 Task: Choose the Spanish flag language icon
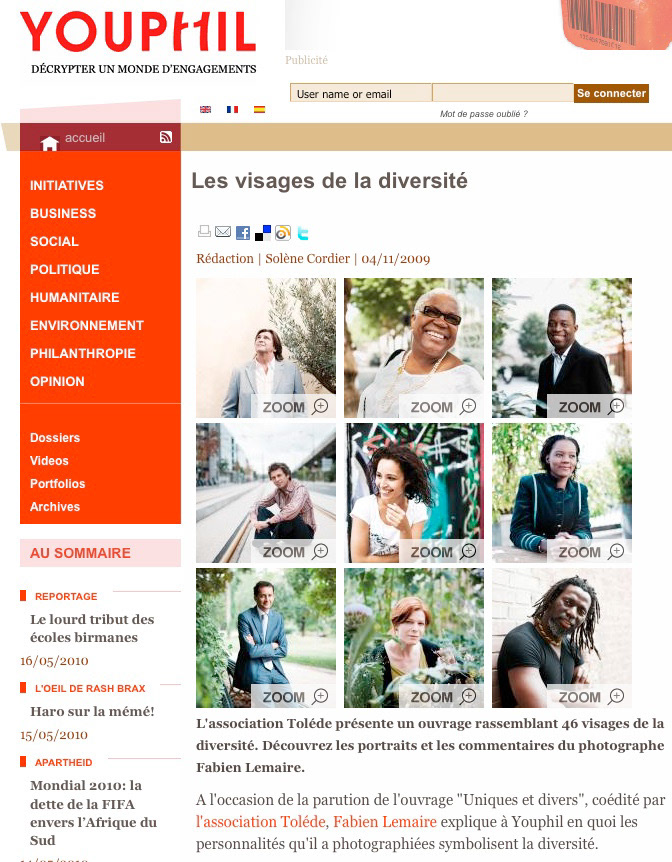pos(259,109)
